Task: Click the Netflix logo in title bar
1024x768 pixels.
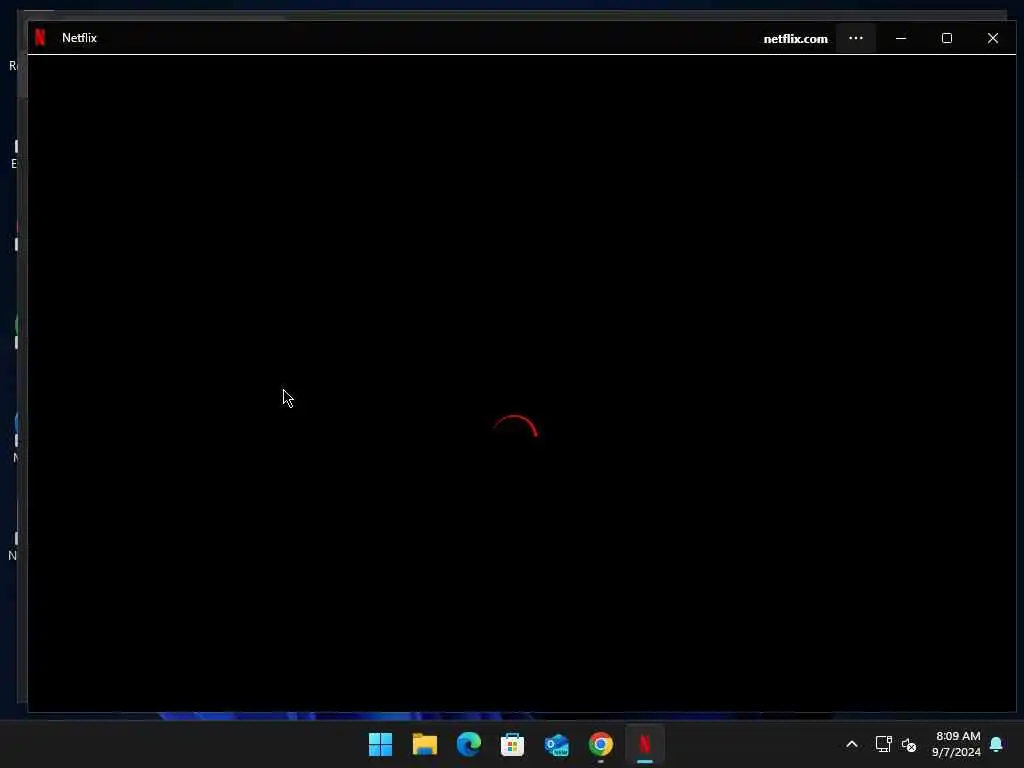Action: pyautogui.click(x=40, y=37)
